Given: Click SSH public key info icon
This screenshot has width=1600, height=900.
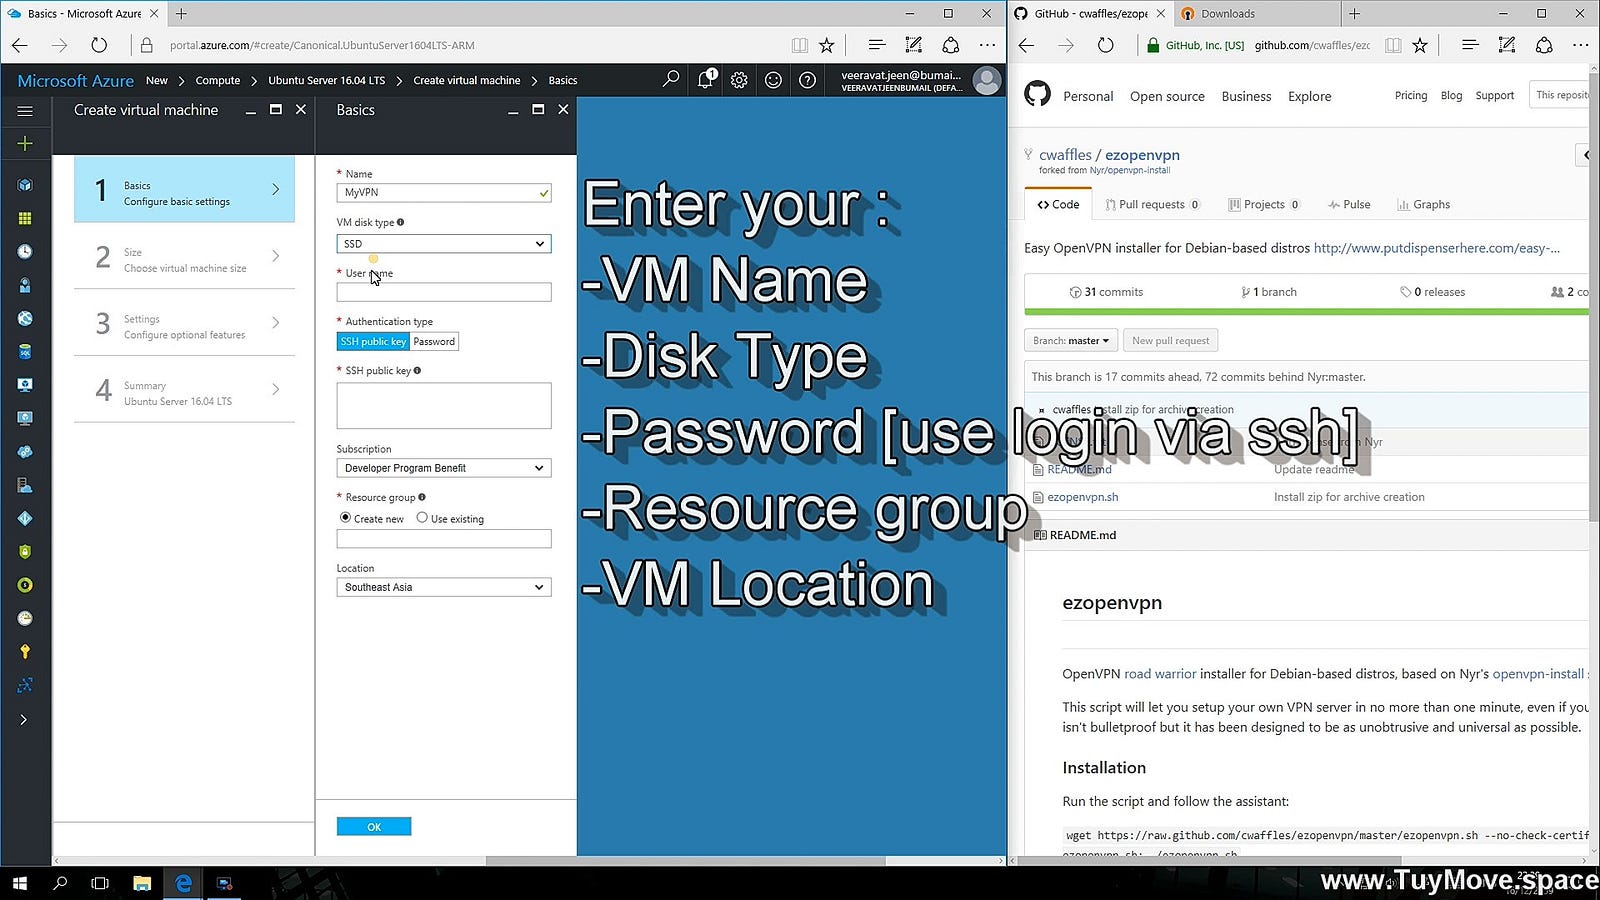Looking at the screenshot, I should pos(417,370).
